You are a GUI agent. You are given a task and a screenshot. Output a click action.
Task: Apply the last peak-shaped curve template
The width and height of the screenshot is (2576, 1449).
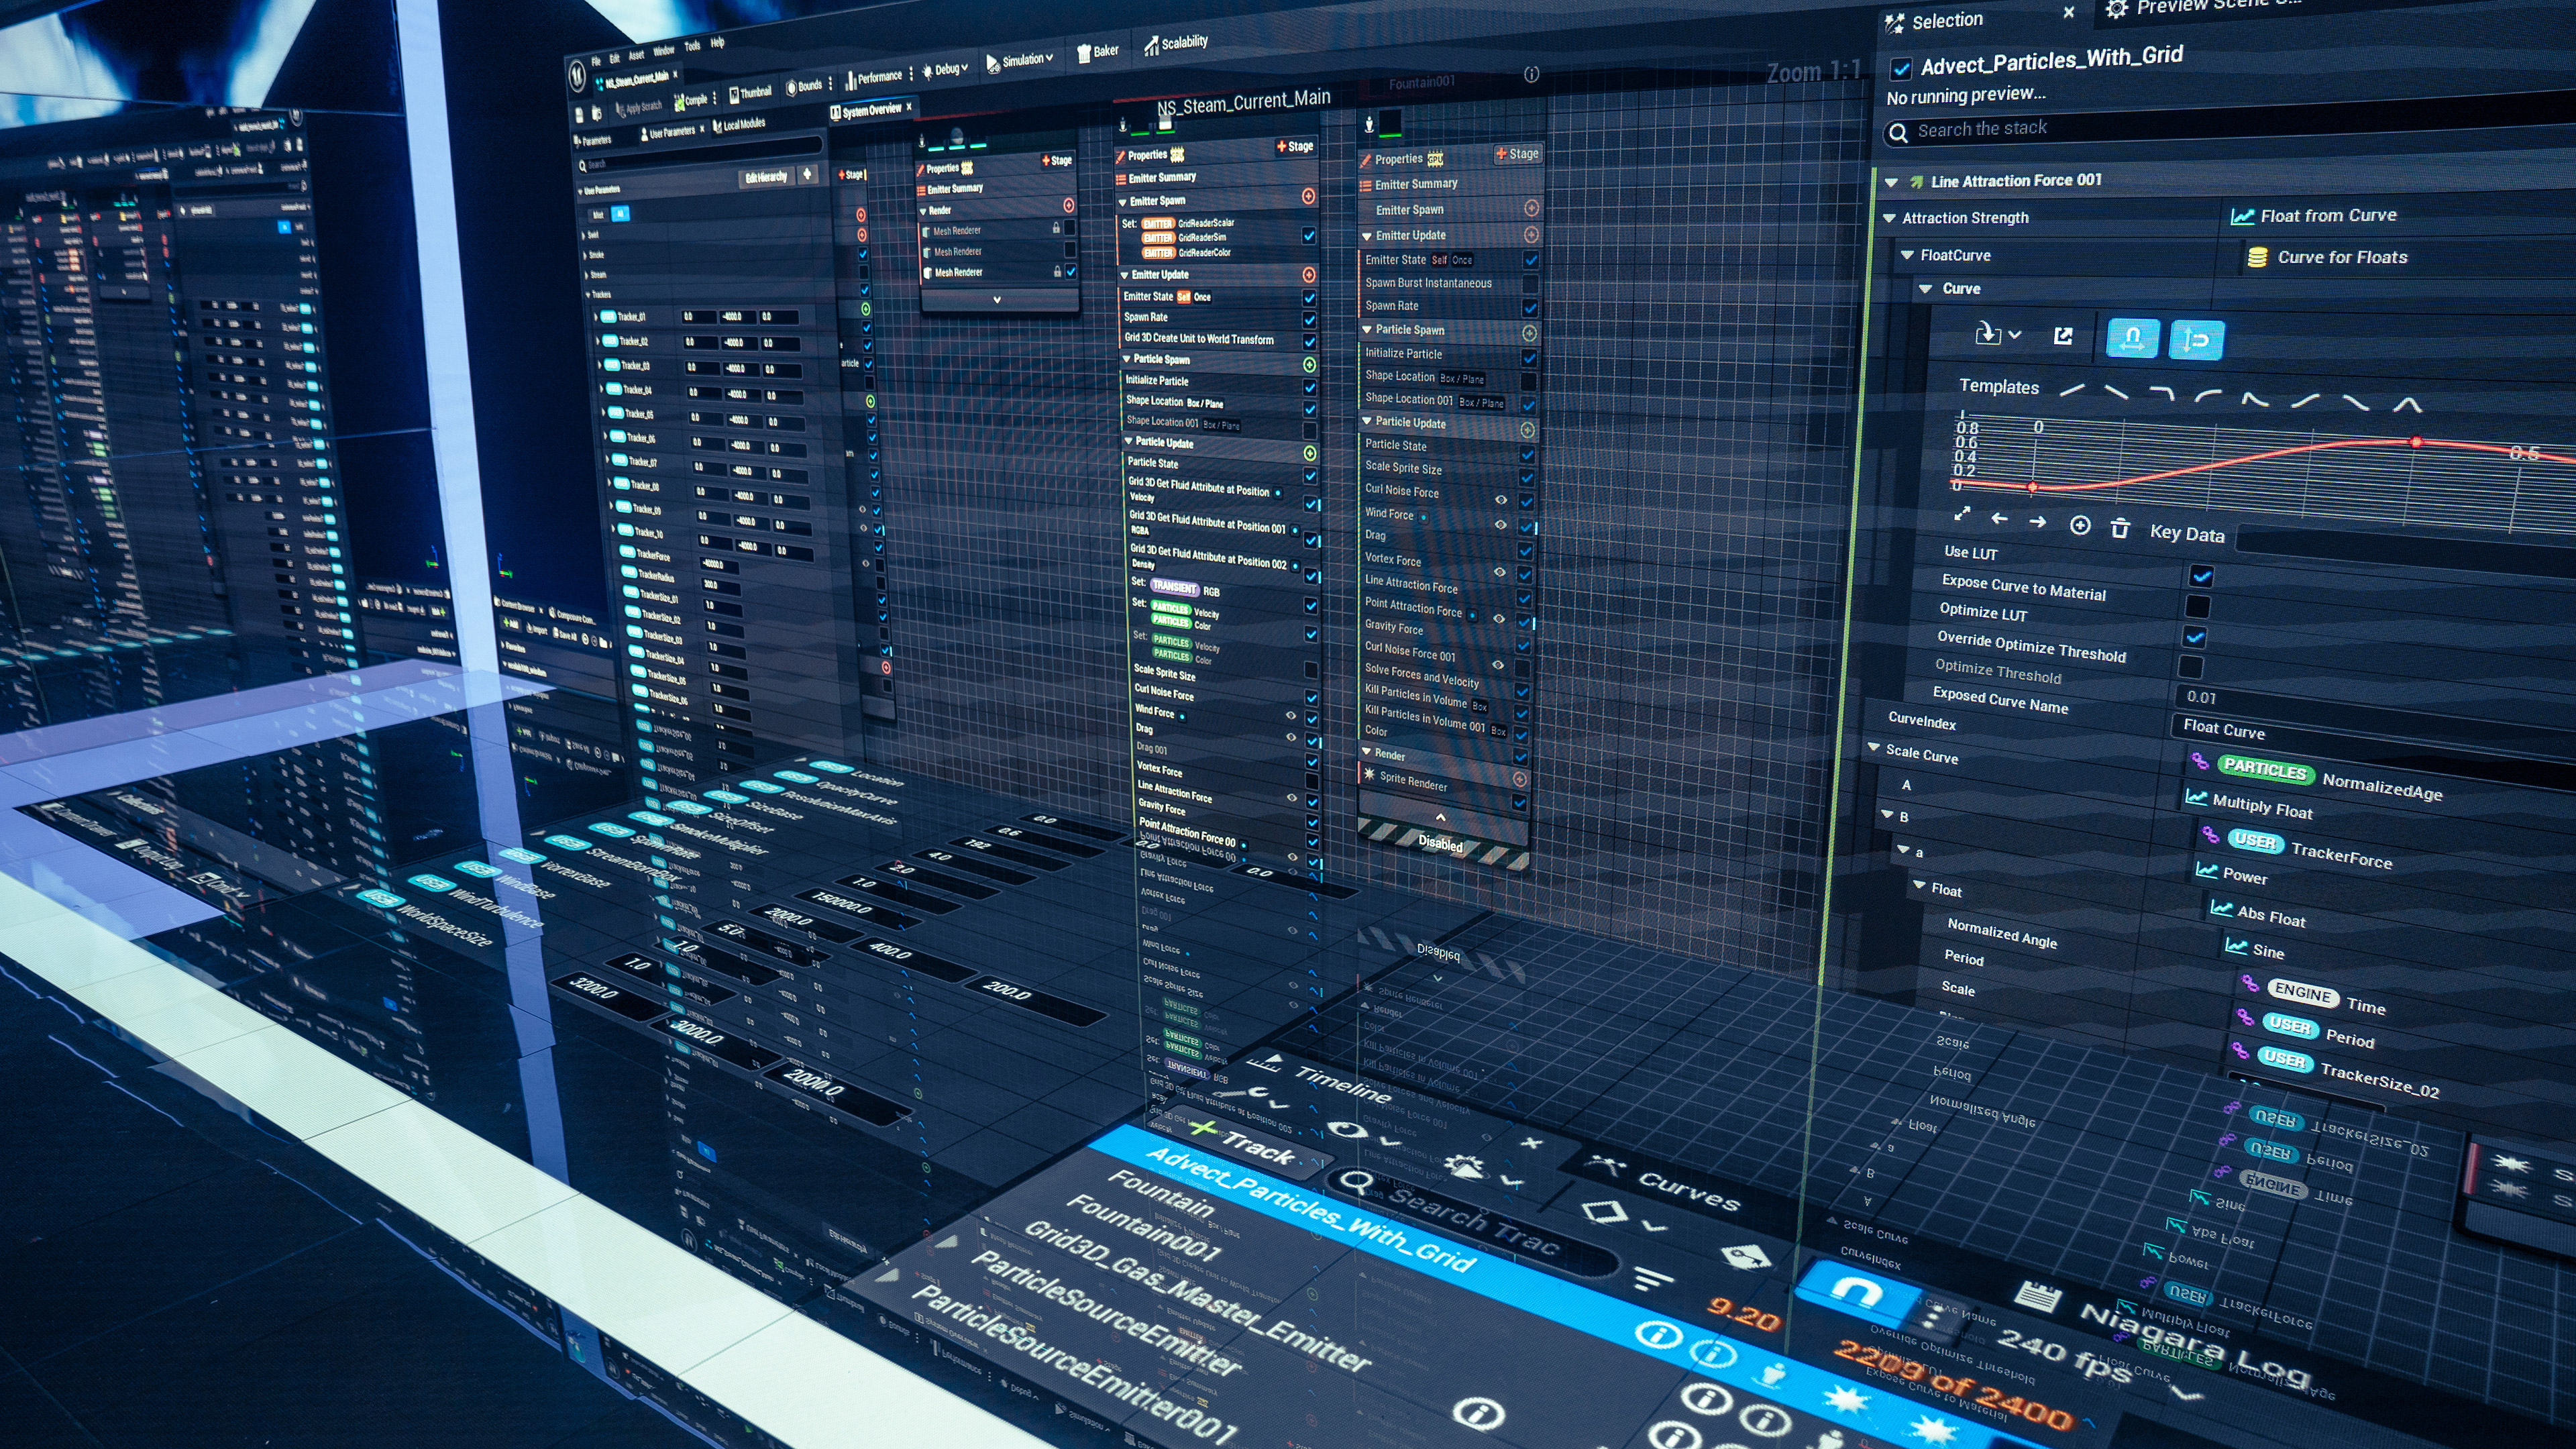point(2407,405)
